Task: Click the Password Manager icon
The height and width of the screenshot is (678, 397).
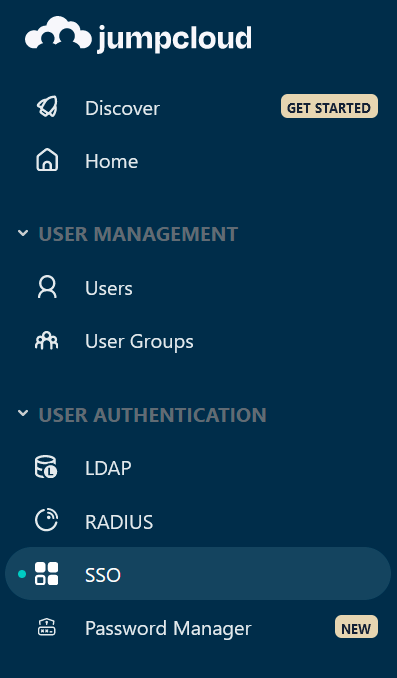Action: [x=46, y=627]
